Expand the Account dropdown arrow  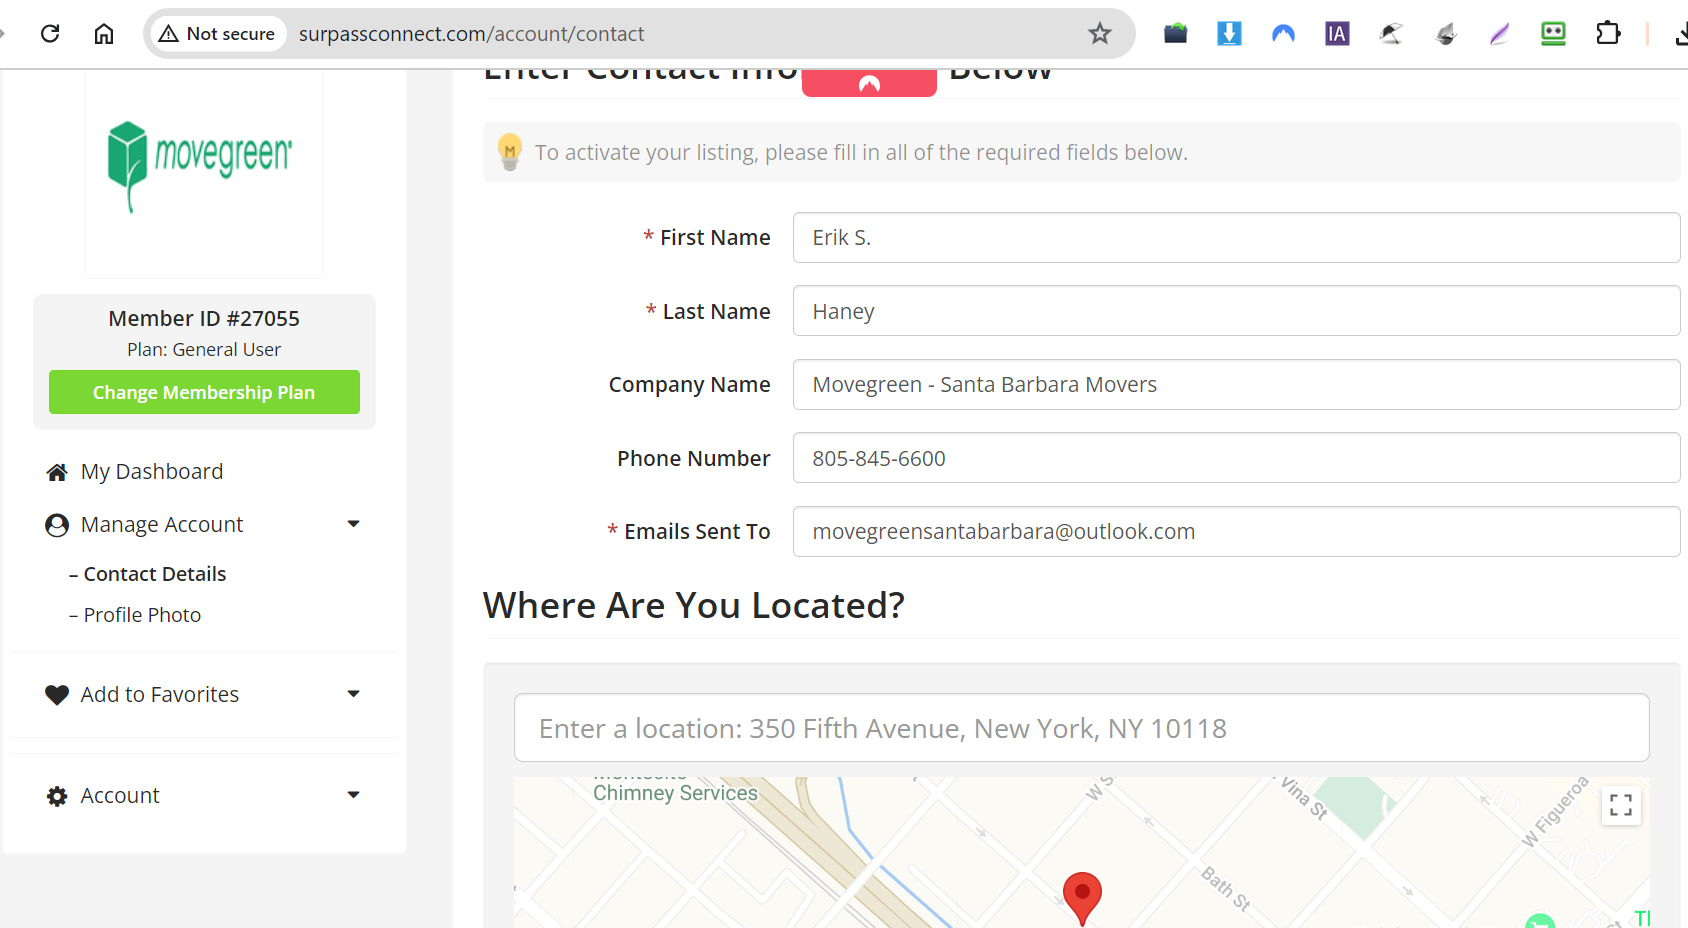pyautogui.click(x=353, y=795)
